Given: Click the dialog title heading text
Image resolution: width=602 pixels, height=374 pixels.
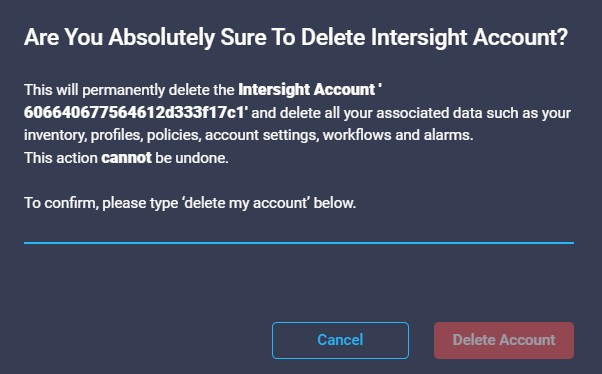Looking at the screenshot, I should pos(296,38).
